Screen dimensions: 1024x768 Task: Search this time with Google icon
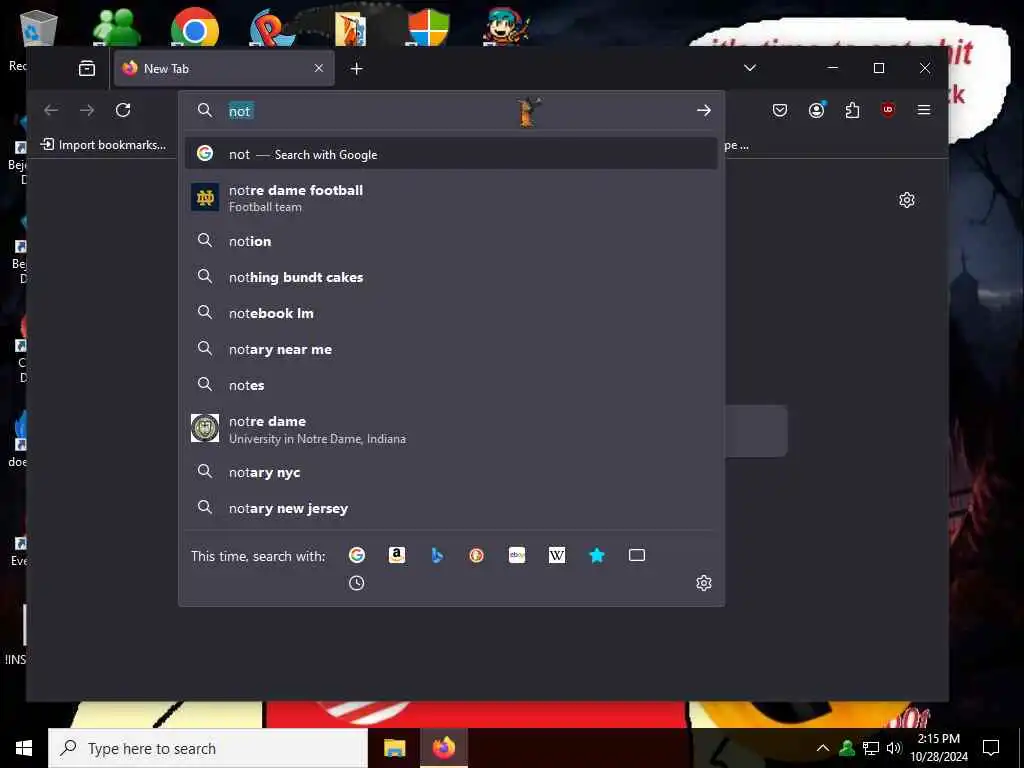click(357, 555)
